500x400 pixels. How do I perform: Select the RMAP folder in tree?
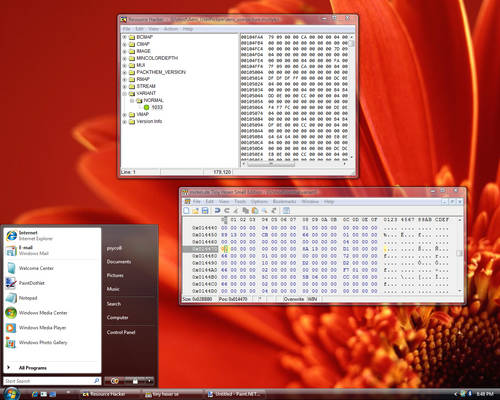[143, 79]
